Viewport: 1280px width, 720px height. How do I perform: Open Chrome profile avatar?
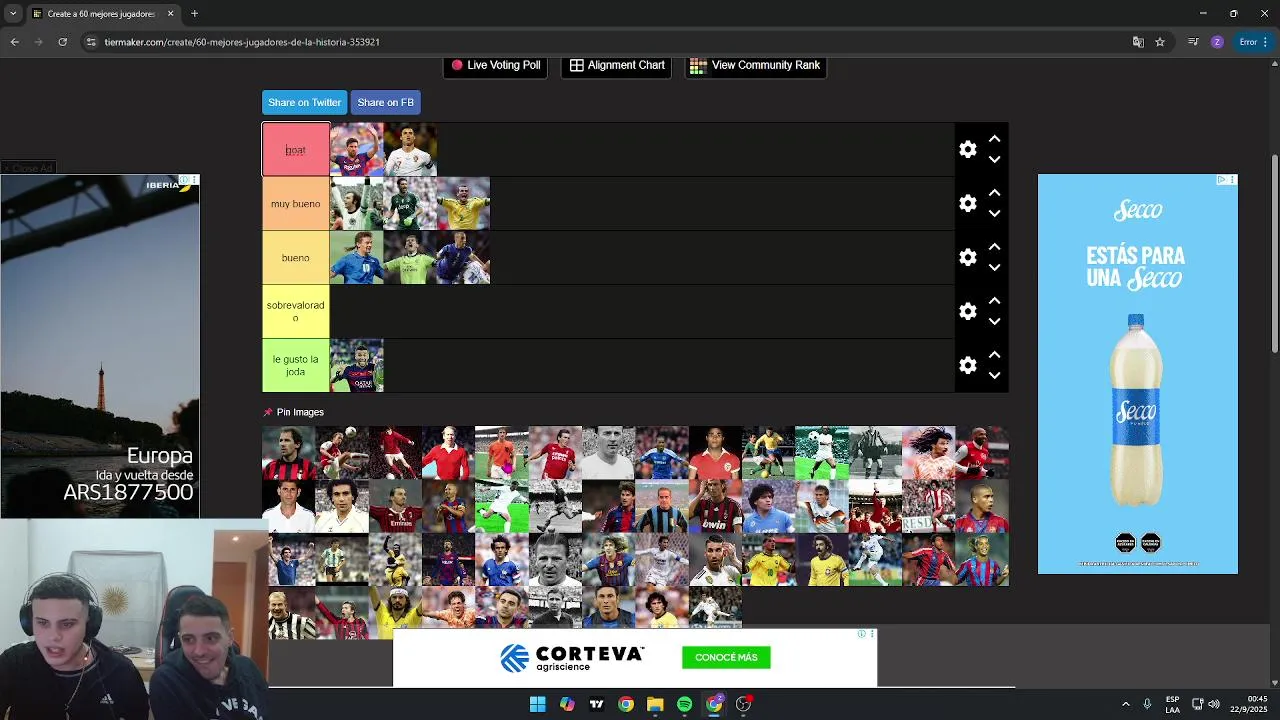click(1217, 42)
